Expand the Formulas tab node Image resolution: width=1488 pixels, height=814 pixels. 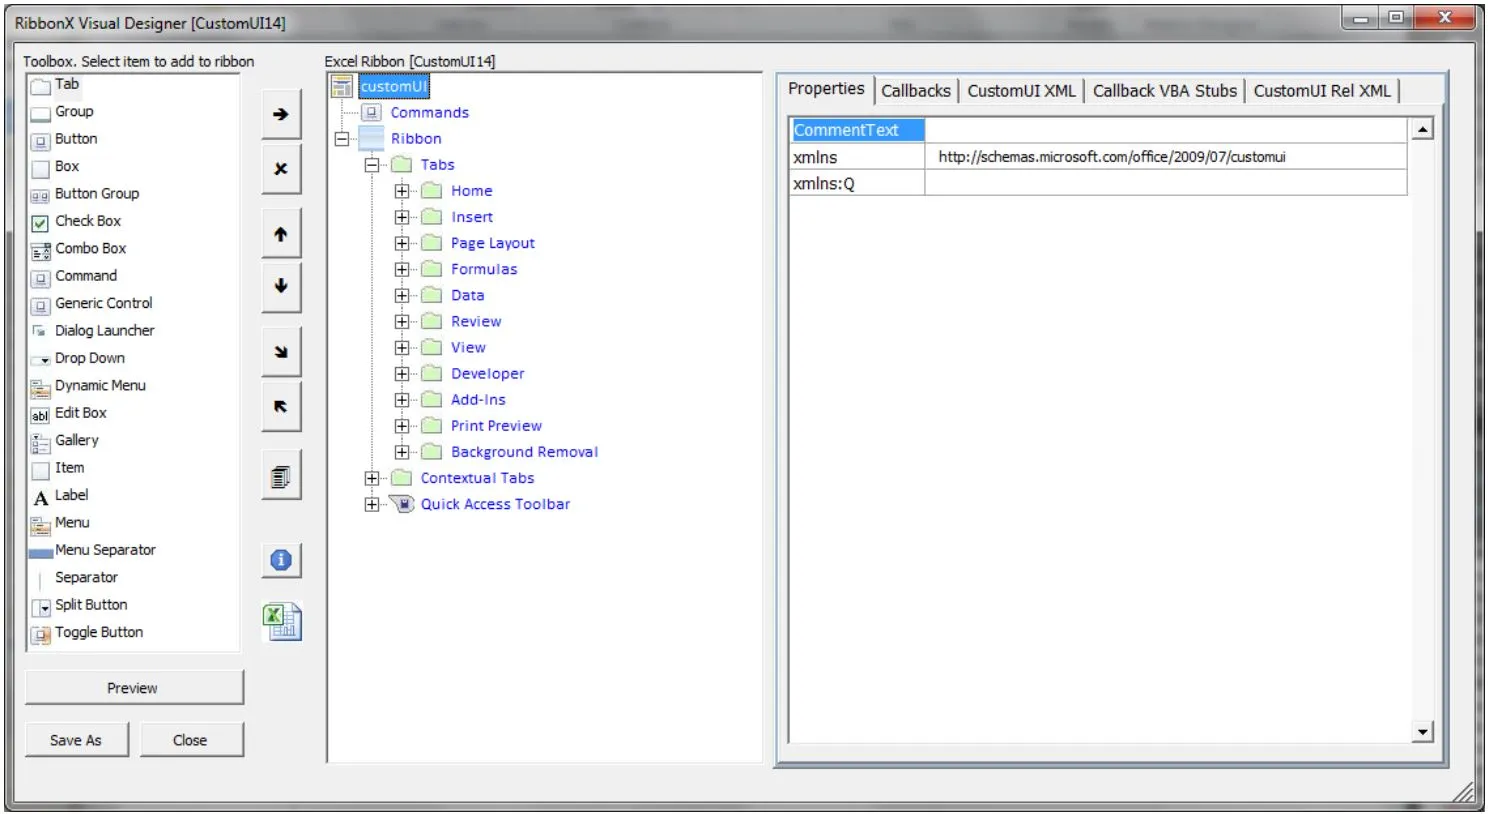click(x=402, y=269)
